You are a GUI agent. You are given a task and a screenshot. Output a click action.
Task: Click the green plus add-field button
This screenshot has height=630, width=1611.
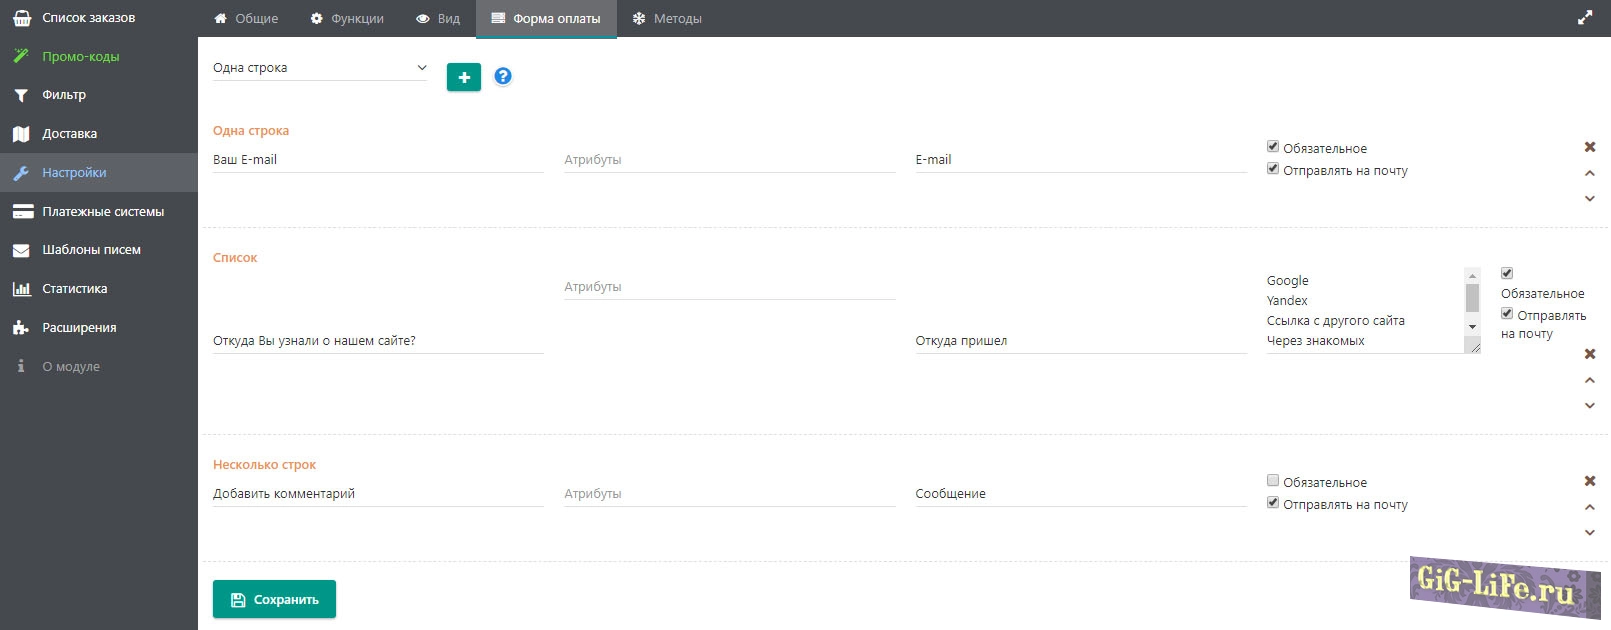click(x=463, y=77)
